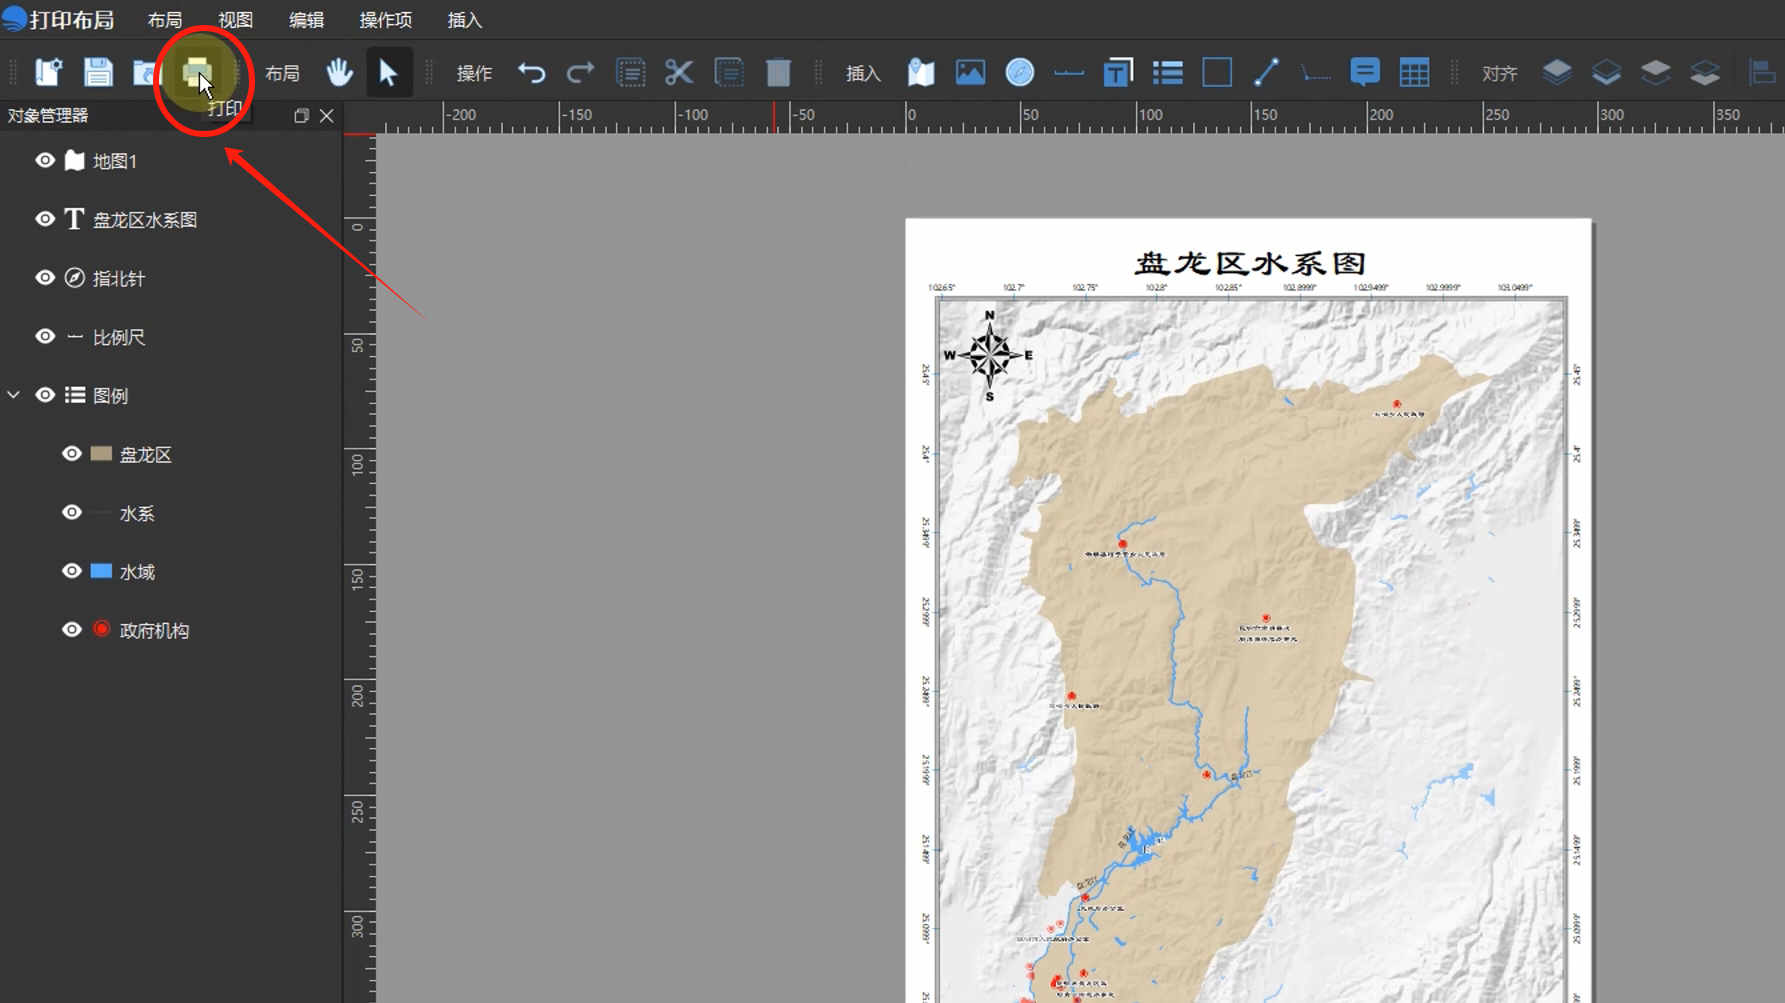Select 比例尺 in object manager

[119, 338]
